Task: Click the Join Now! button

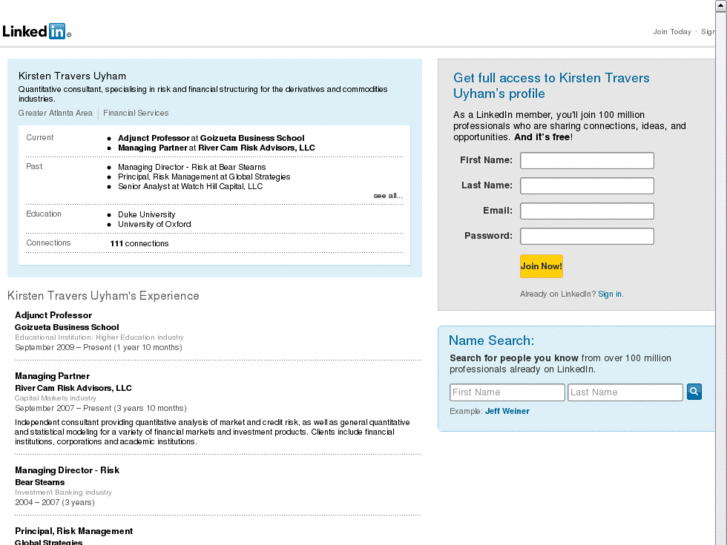Action: (x=541, y=266)
